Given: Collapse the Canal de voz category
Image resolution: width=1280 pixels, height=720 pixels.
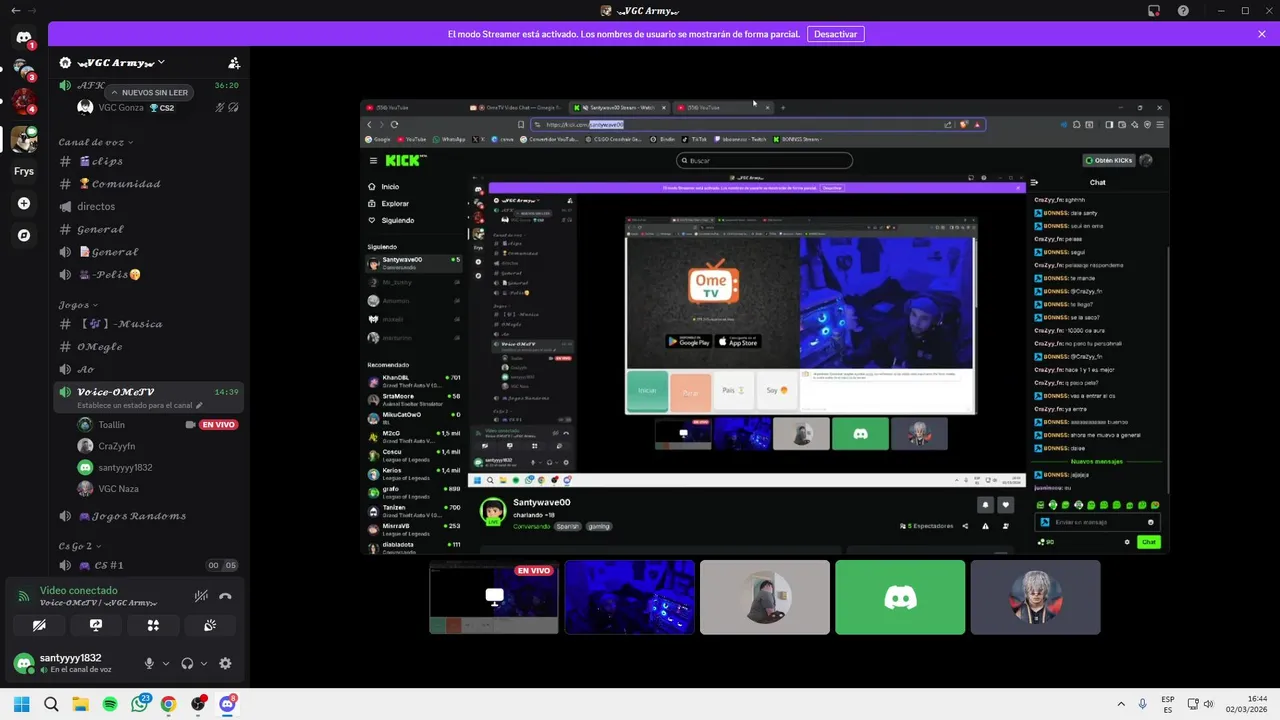Looking at the screenshot, I should [x=95, y=142].
